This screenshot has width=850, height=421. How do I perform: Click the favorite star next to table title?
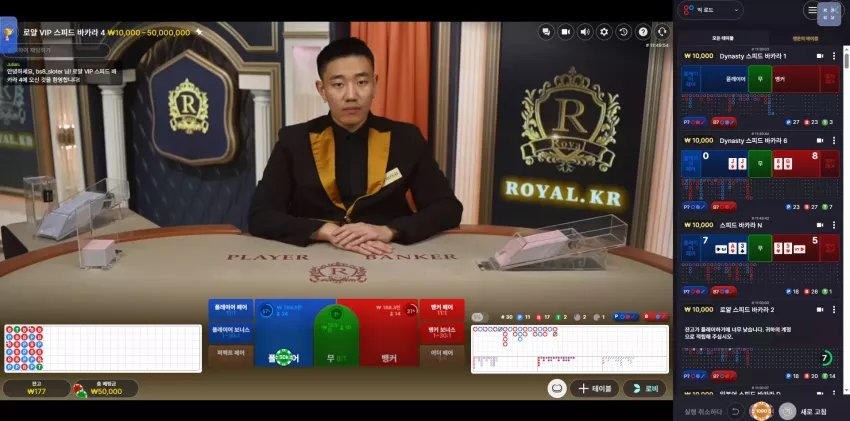pyautogui.click(x=199, y=32)
